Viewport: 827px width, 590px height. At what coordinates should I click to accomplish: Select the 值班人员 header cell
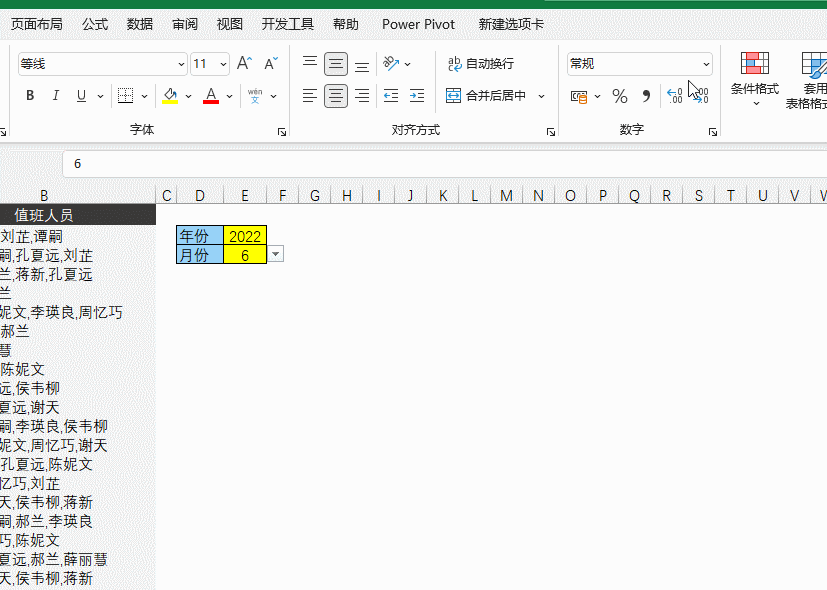(x=78, y=215)
